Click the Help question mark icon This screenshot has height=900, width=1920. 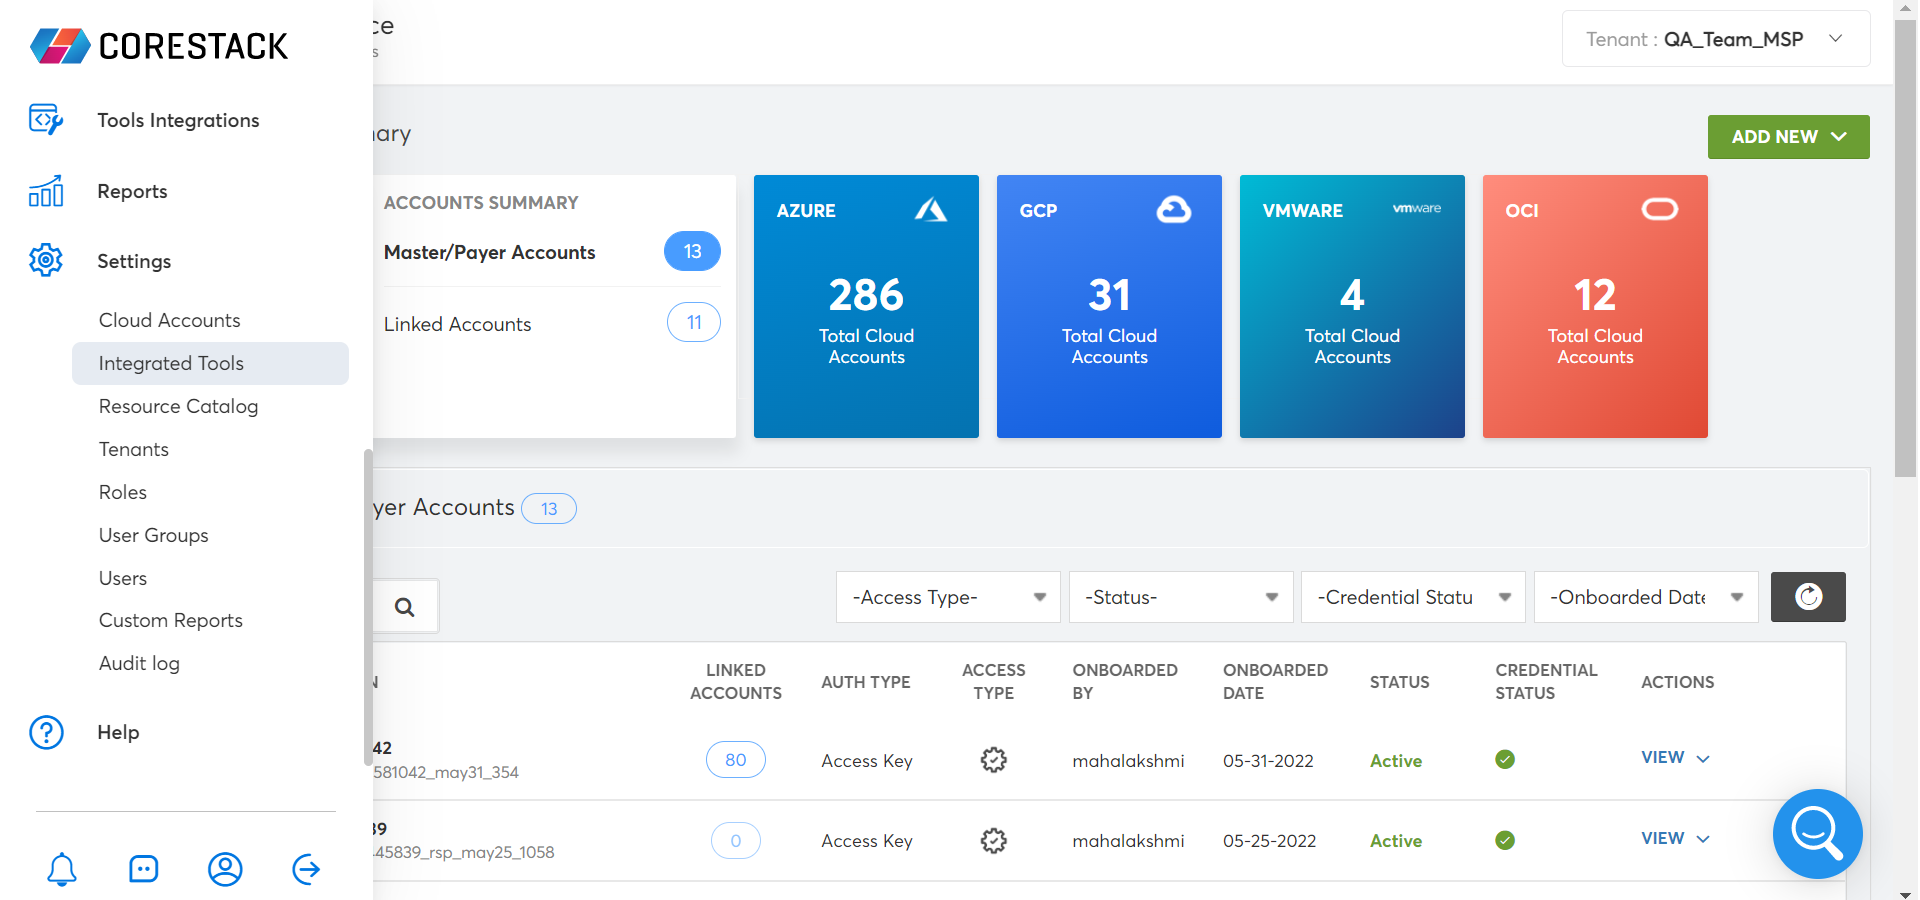(x=46, y=732)
